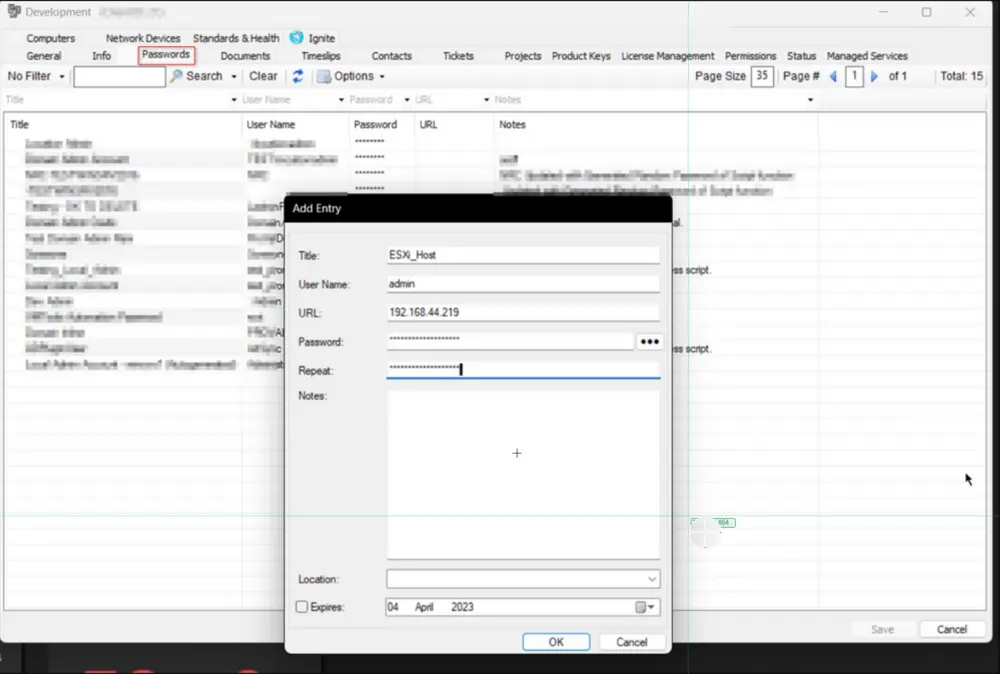This screenshot has height=674, width=1000.
Task: Open the Timeslips tab
Action: pos(321,56)
